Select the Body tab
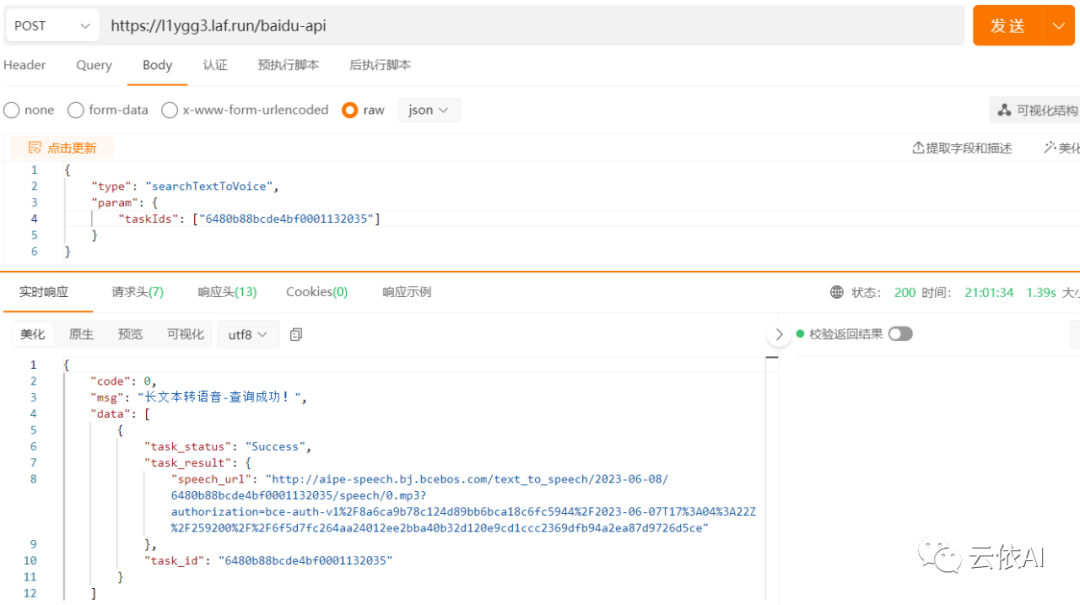The image size is (1080, 605). tap(157, 65)
